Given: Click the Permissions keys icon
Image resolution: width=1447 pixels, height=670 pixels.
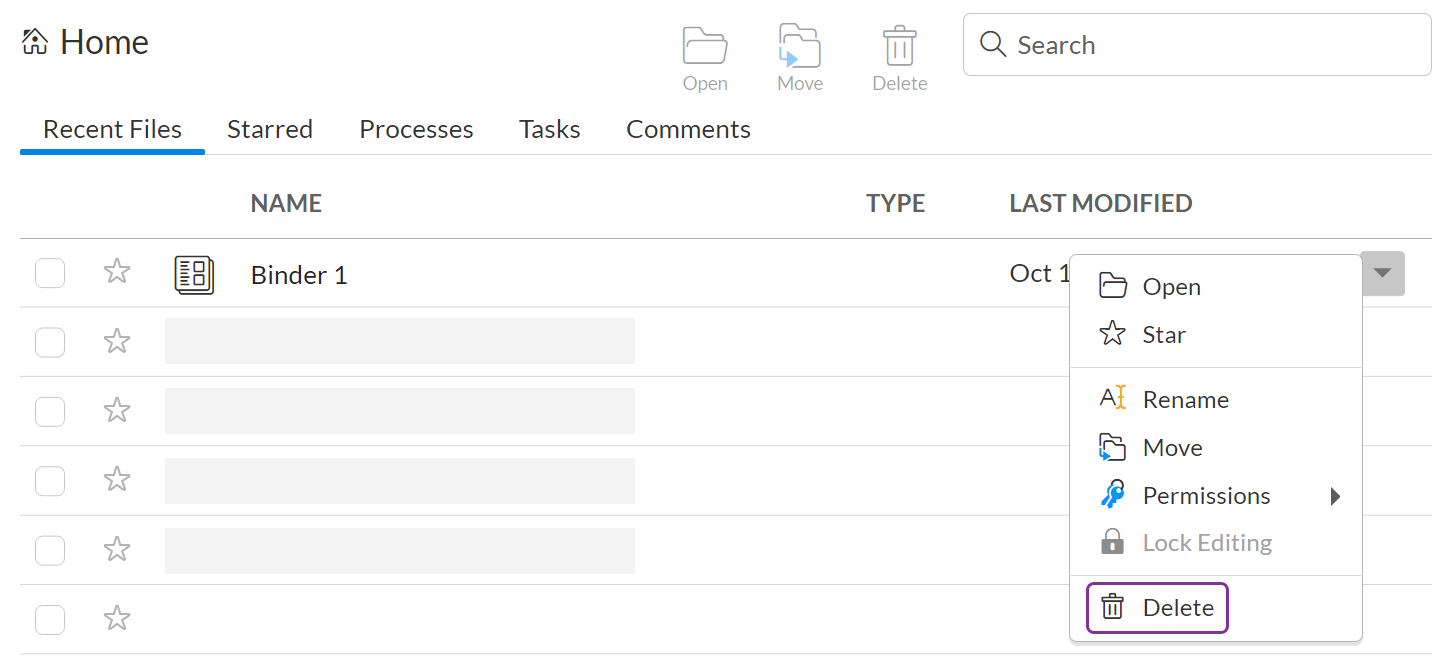Looking at the screenshot, I should pos(1112,495).
